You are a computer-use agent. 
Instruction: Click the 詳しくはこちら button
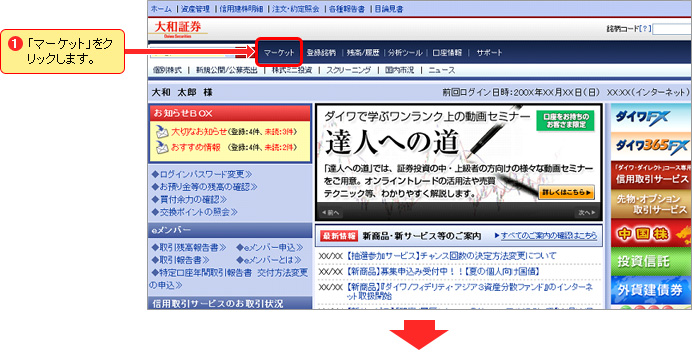pos(566,192)
